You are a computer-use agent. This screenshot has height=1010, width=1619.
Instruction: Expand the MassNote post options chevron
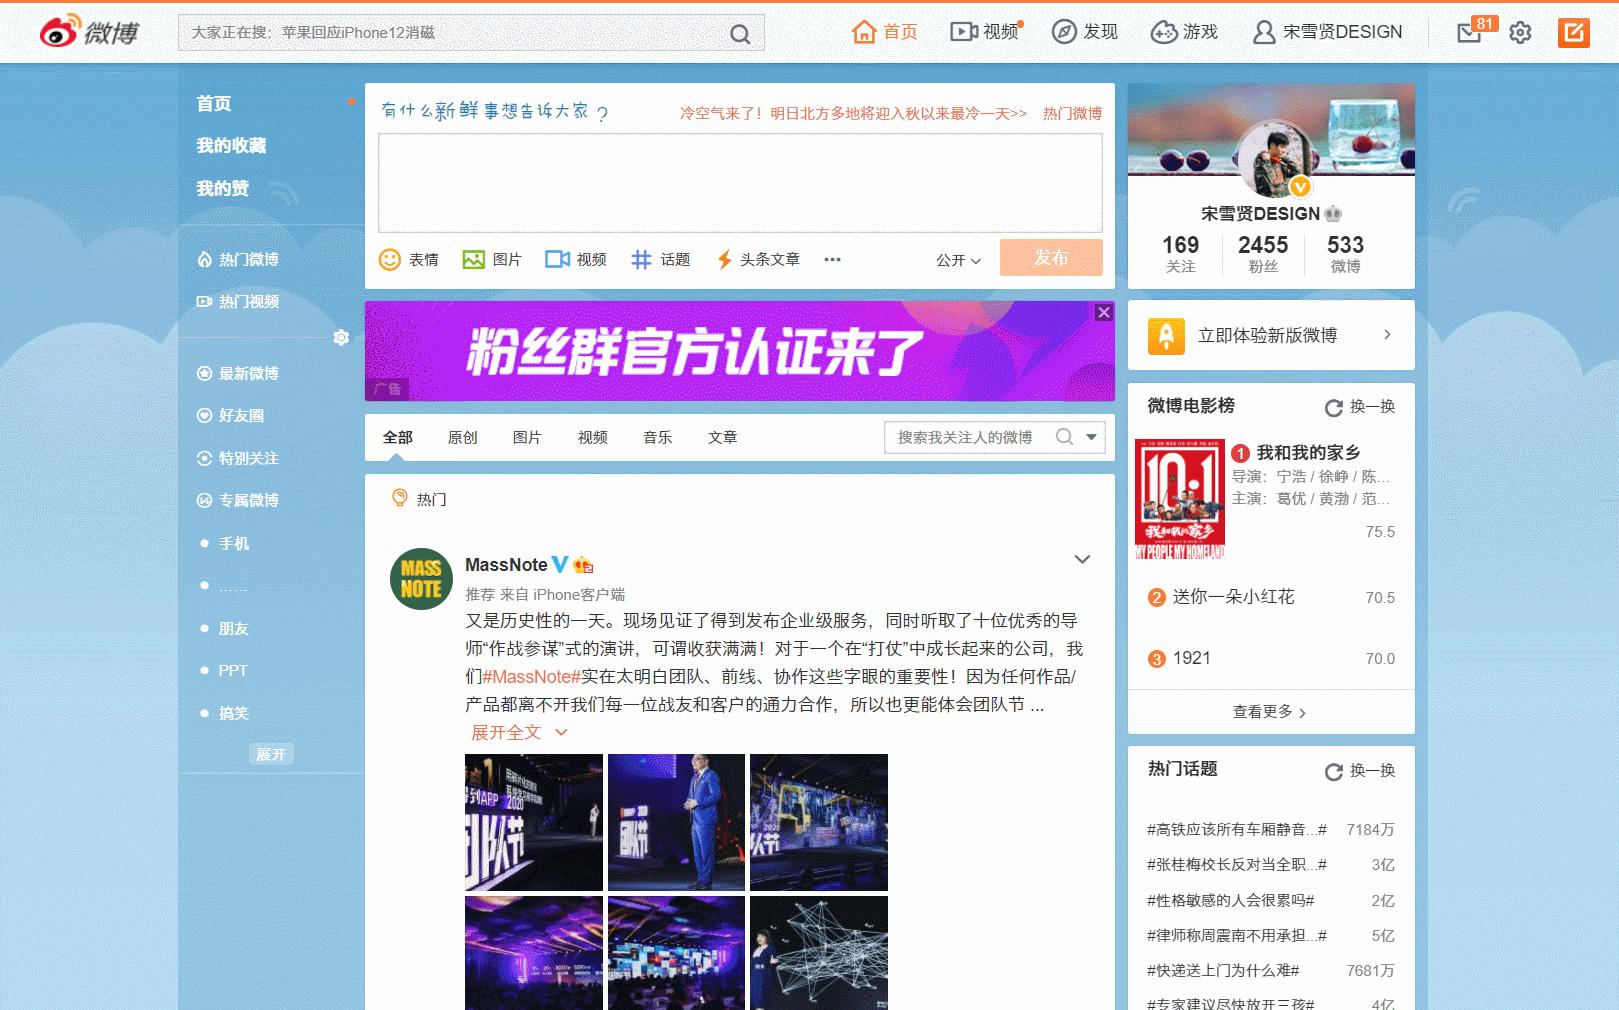coord(1081,560)
